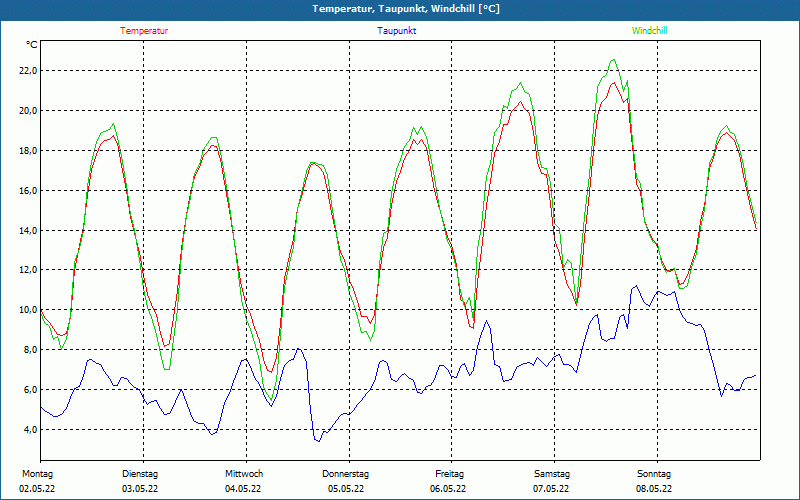800x500 pixels.
Task: Click the 14,0 axis value
Action: pyautogui.click(x=28, y=230)
